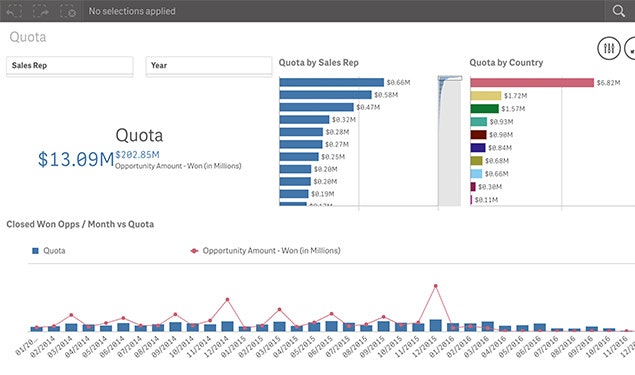Open the Sales Rep filter pane

click(70, 66)
